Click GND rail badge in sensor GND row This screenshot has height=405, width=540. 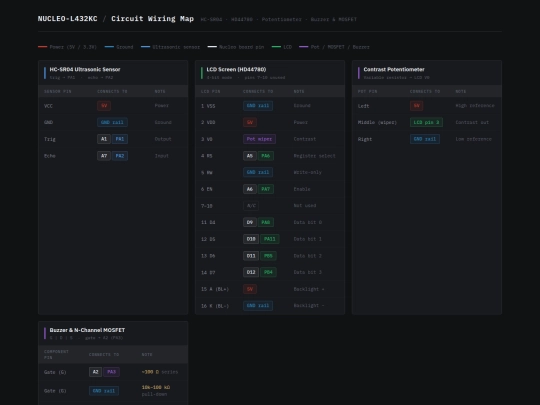click(112, 122)
